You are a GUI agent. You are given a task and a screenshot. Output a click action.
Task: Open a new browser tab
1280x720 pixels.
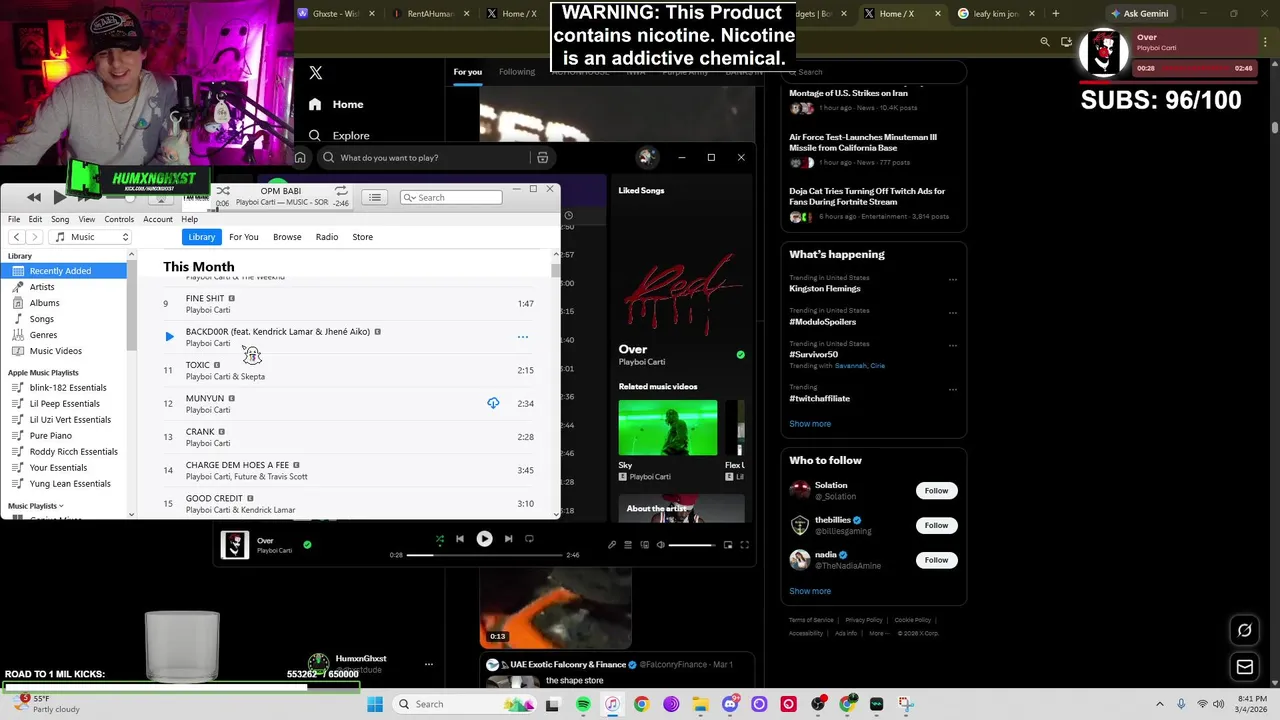click(x=1055, y=14)
